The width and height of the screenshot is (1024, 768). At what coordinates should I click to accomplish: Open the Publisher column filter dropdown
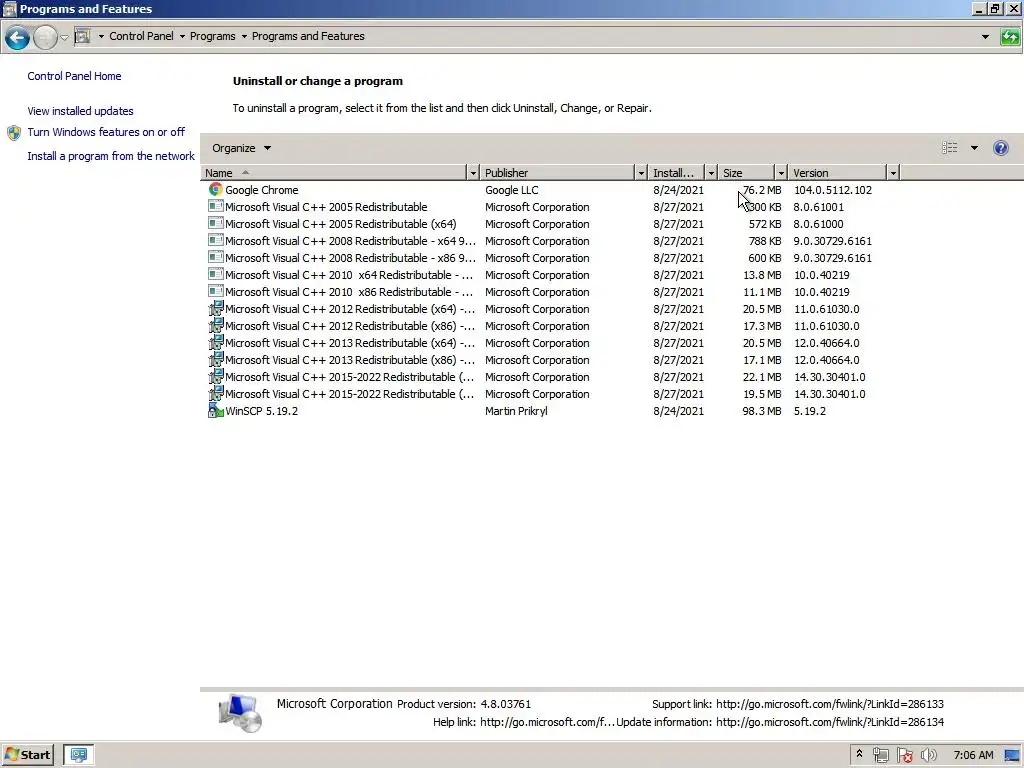[641, 172]
